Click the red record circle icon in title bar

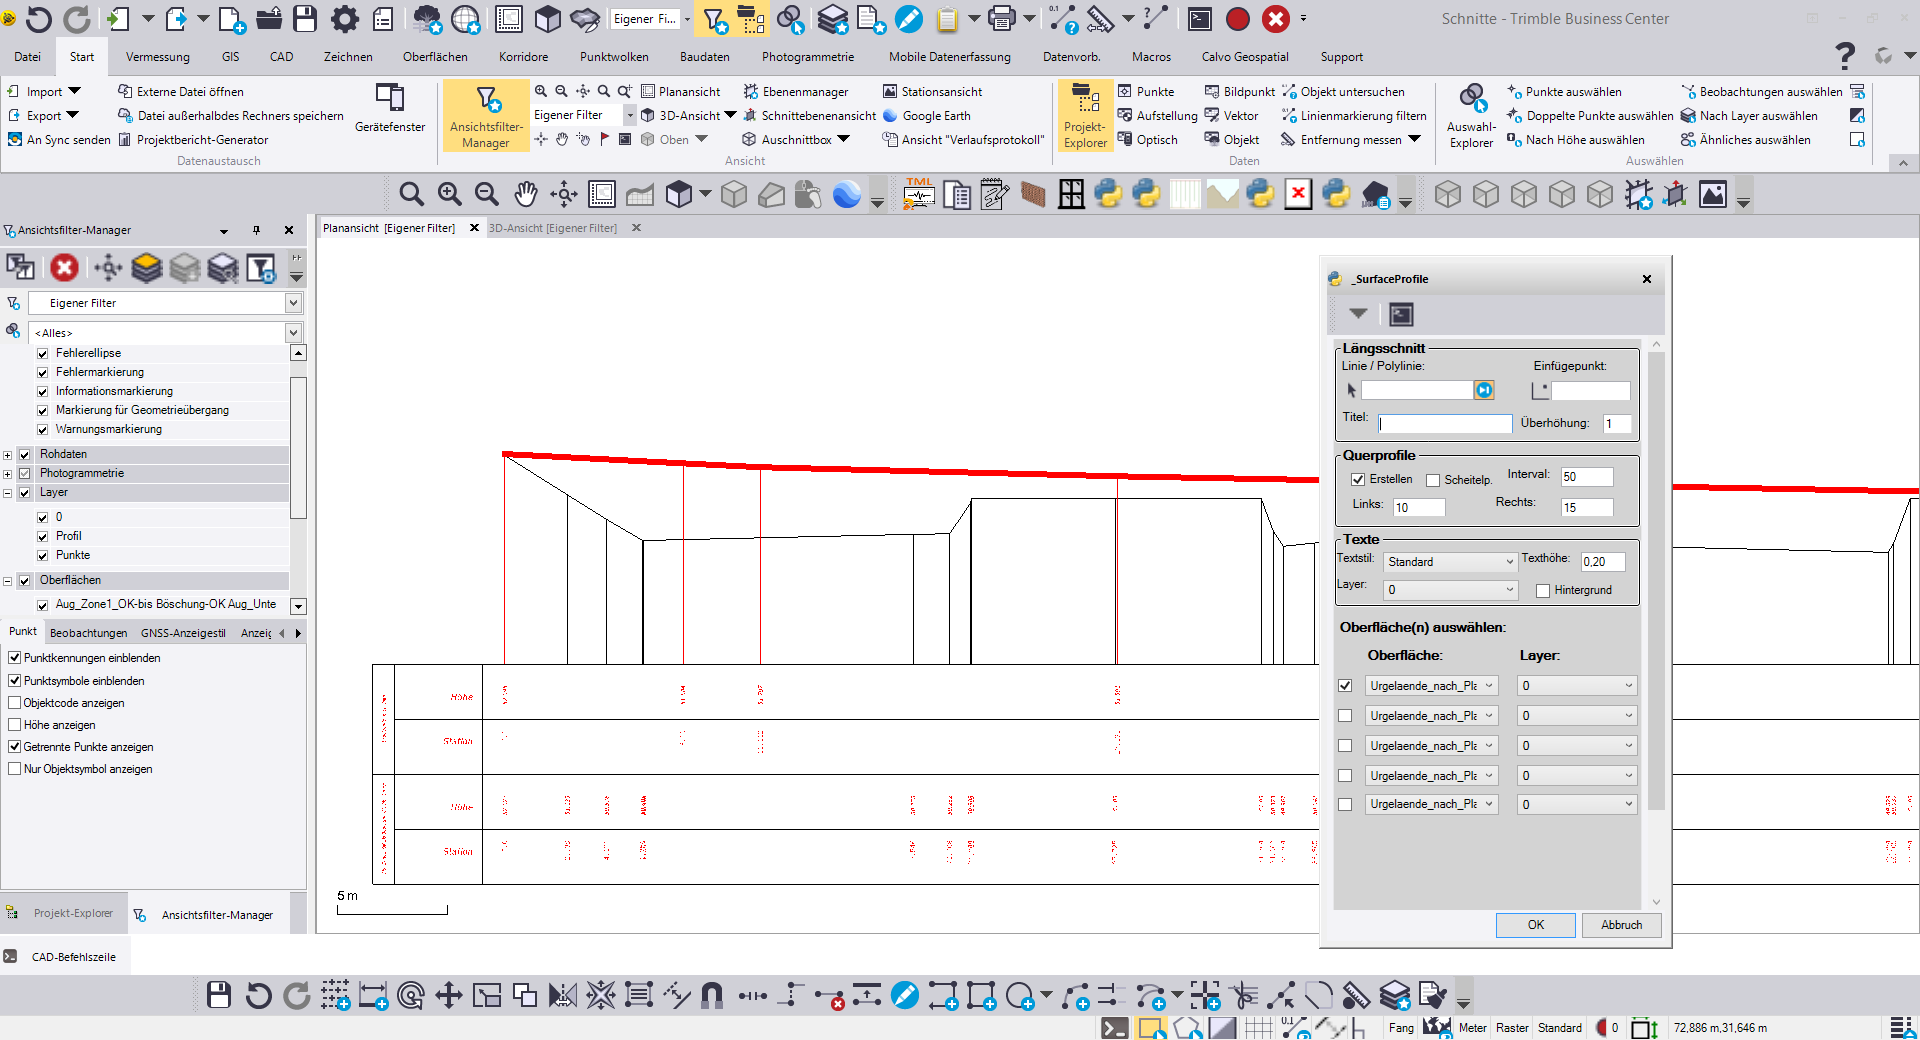(x=1238, y=19)
